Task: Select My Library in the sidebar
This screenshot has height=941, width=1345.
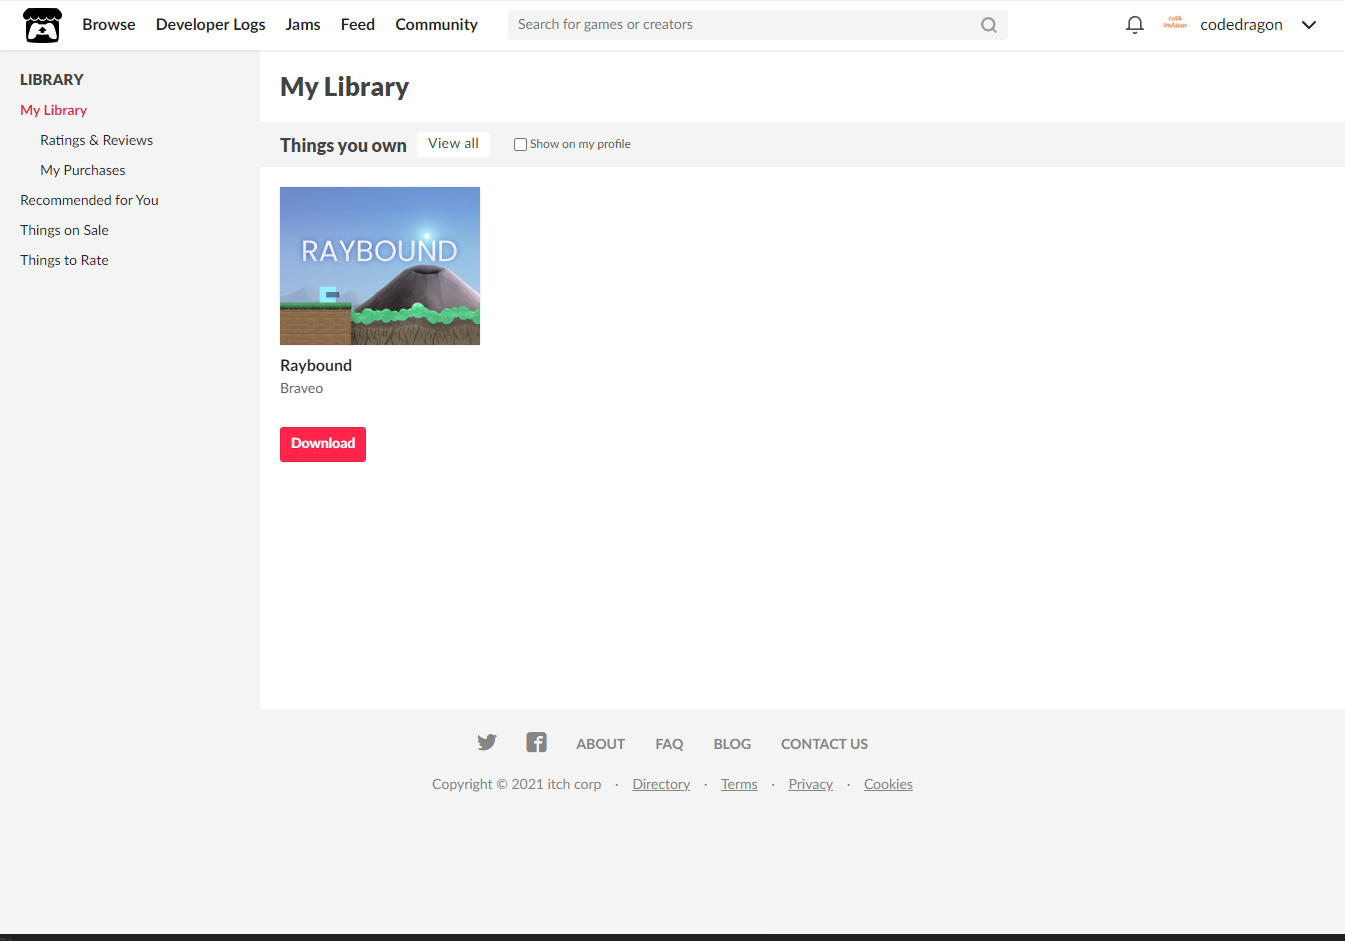Action: point(54,110)
